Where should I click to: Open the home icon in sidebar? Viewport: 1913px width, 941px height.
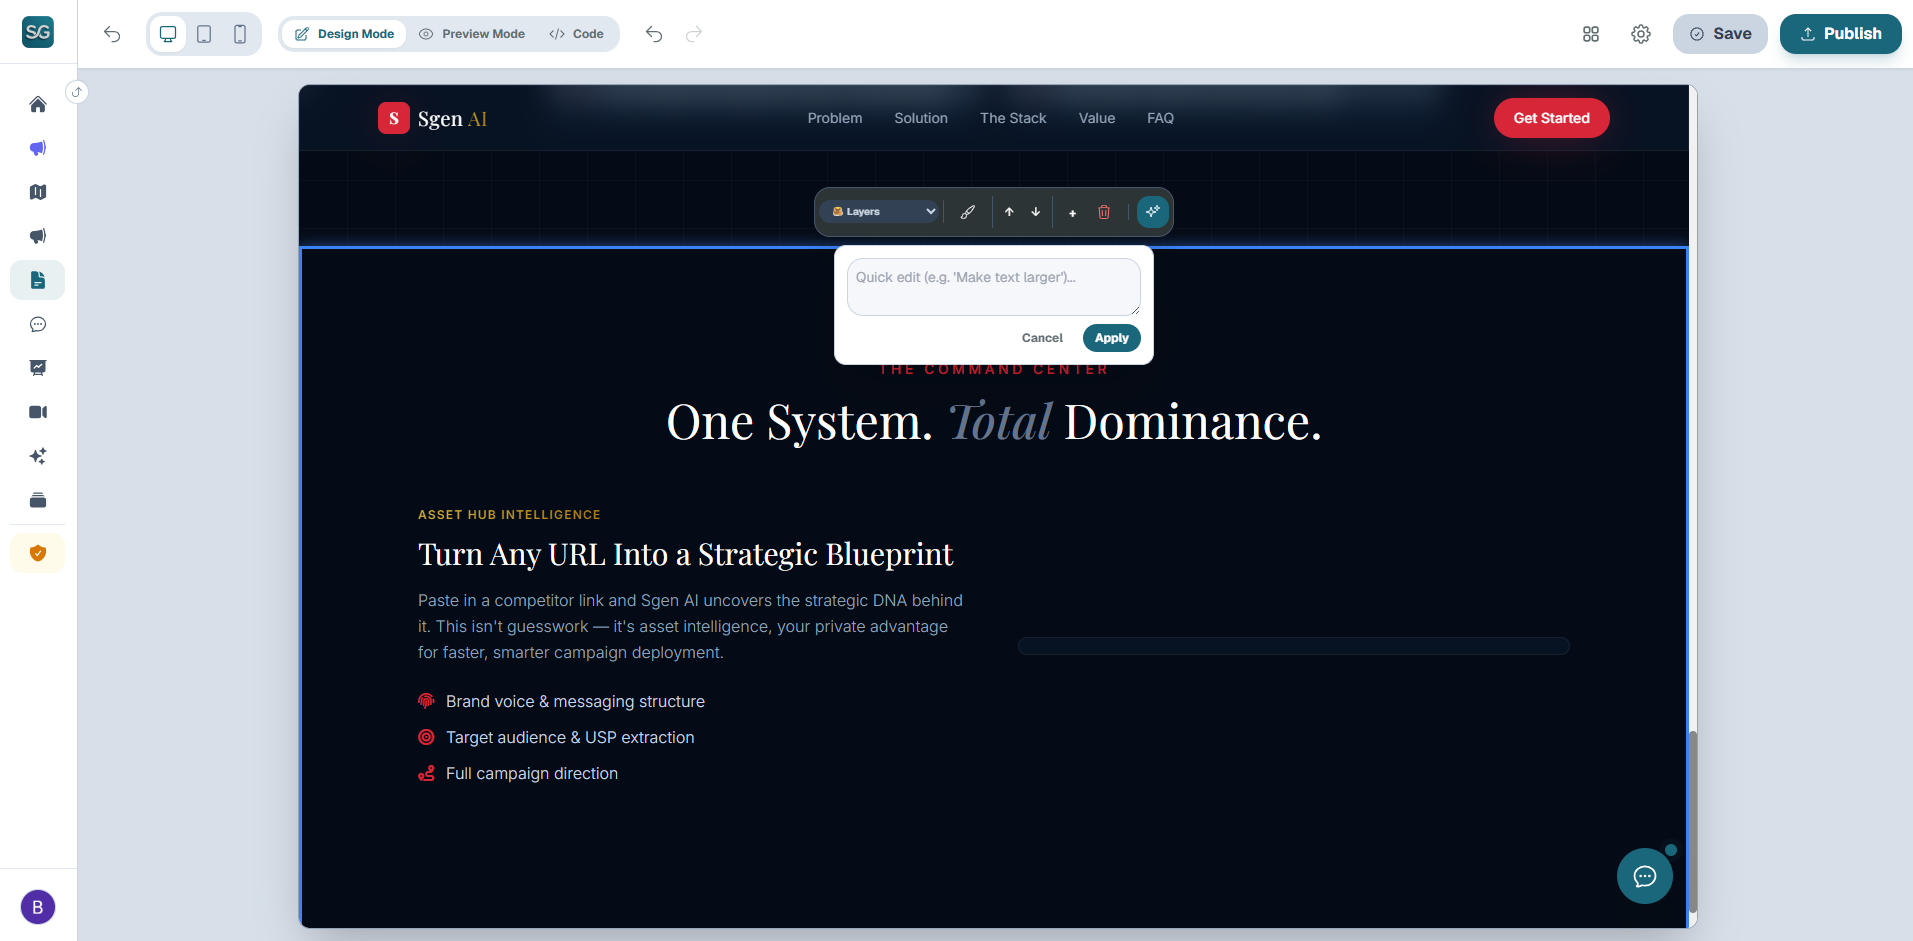coord(38,104)
